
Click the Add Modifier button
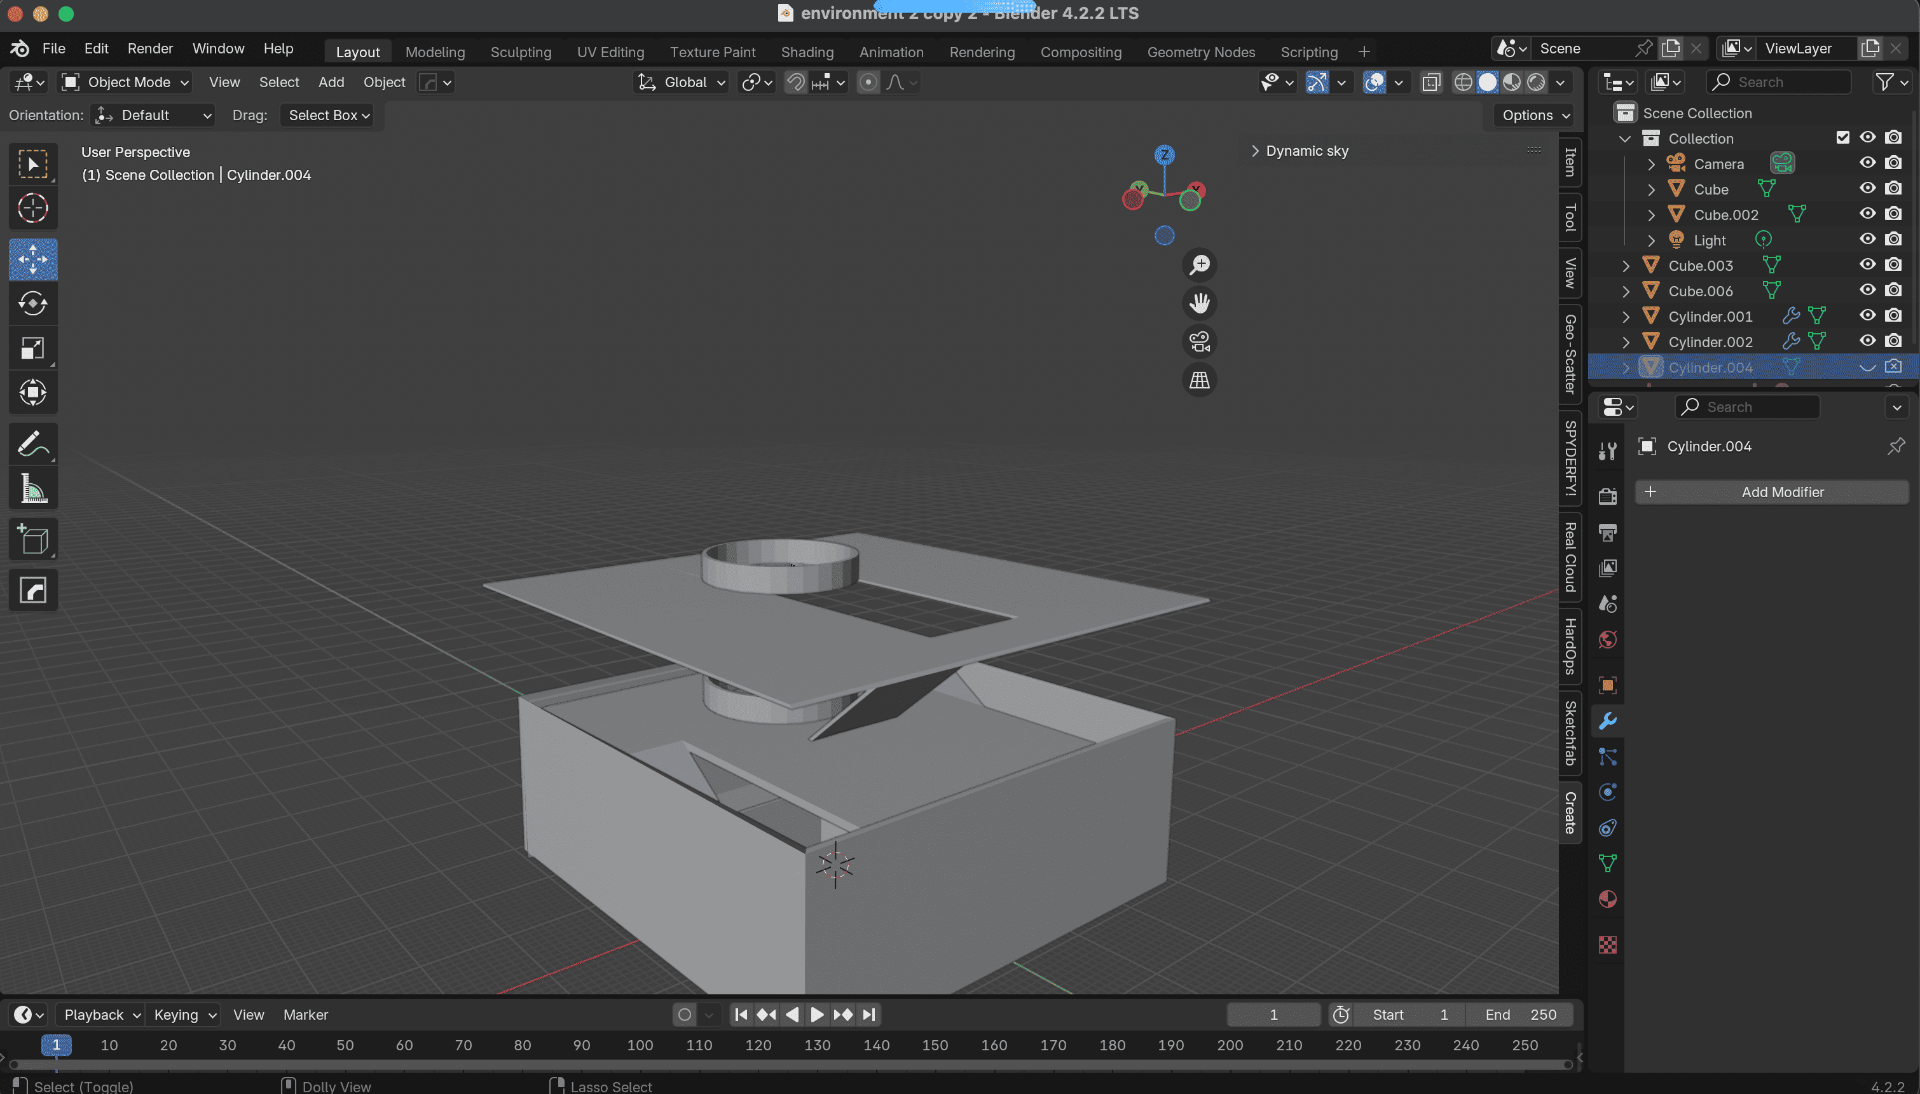(1772, 492)
